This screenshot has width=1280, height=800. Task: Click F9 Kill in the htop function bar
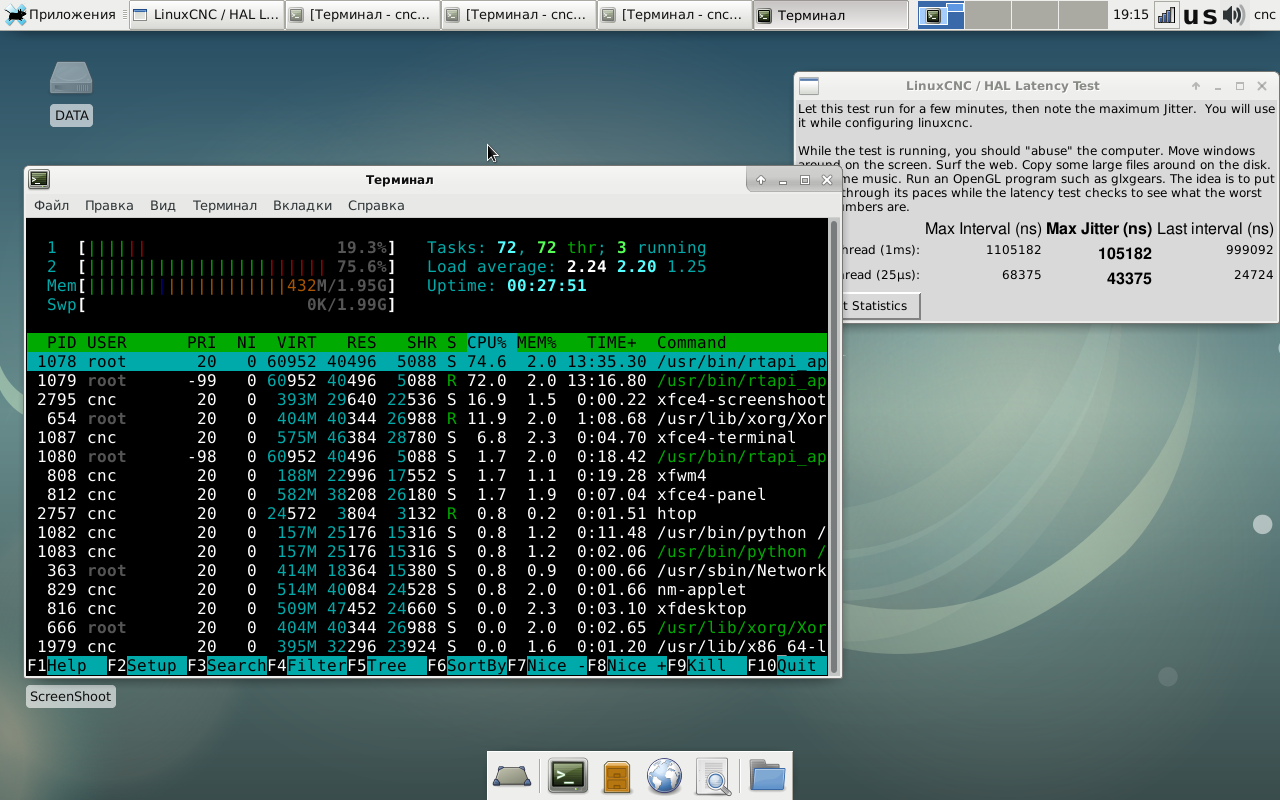coord(707,665)
